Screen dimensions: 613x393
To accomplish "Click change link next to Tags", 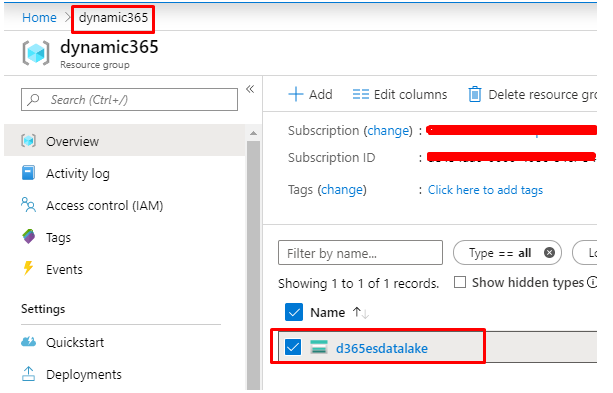I will (x=342, y=190).
